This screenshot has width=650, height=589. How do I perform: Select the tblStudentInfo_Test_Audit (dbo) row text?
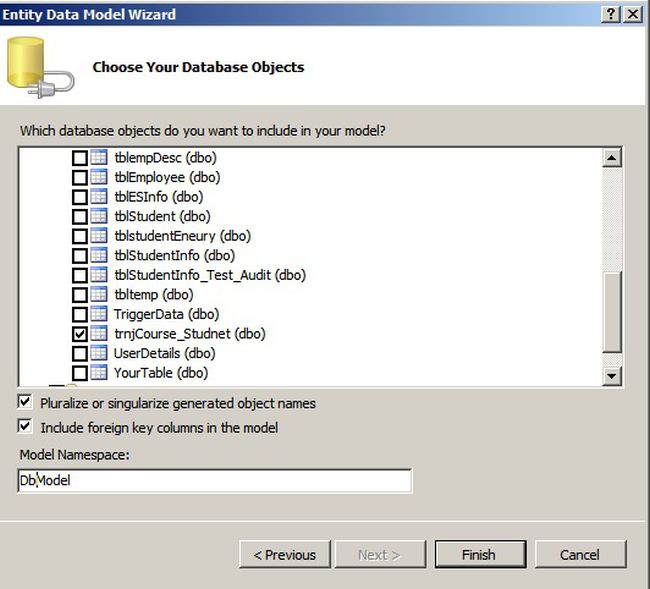point(210,275)
